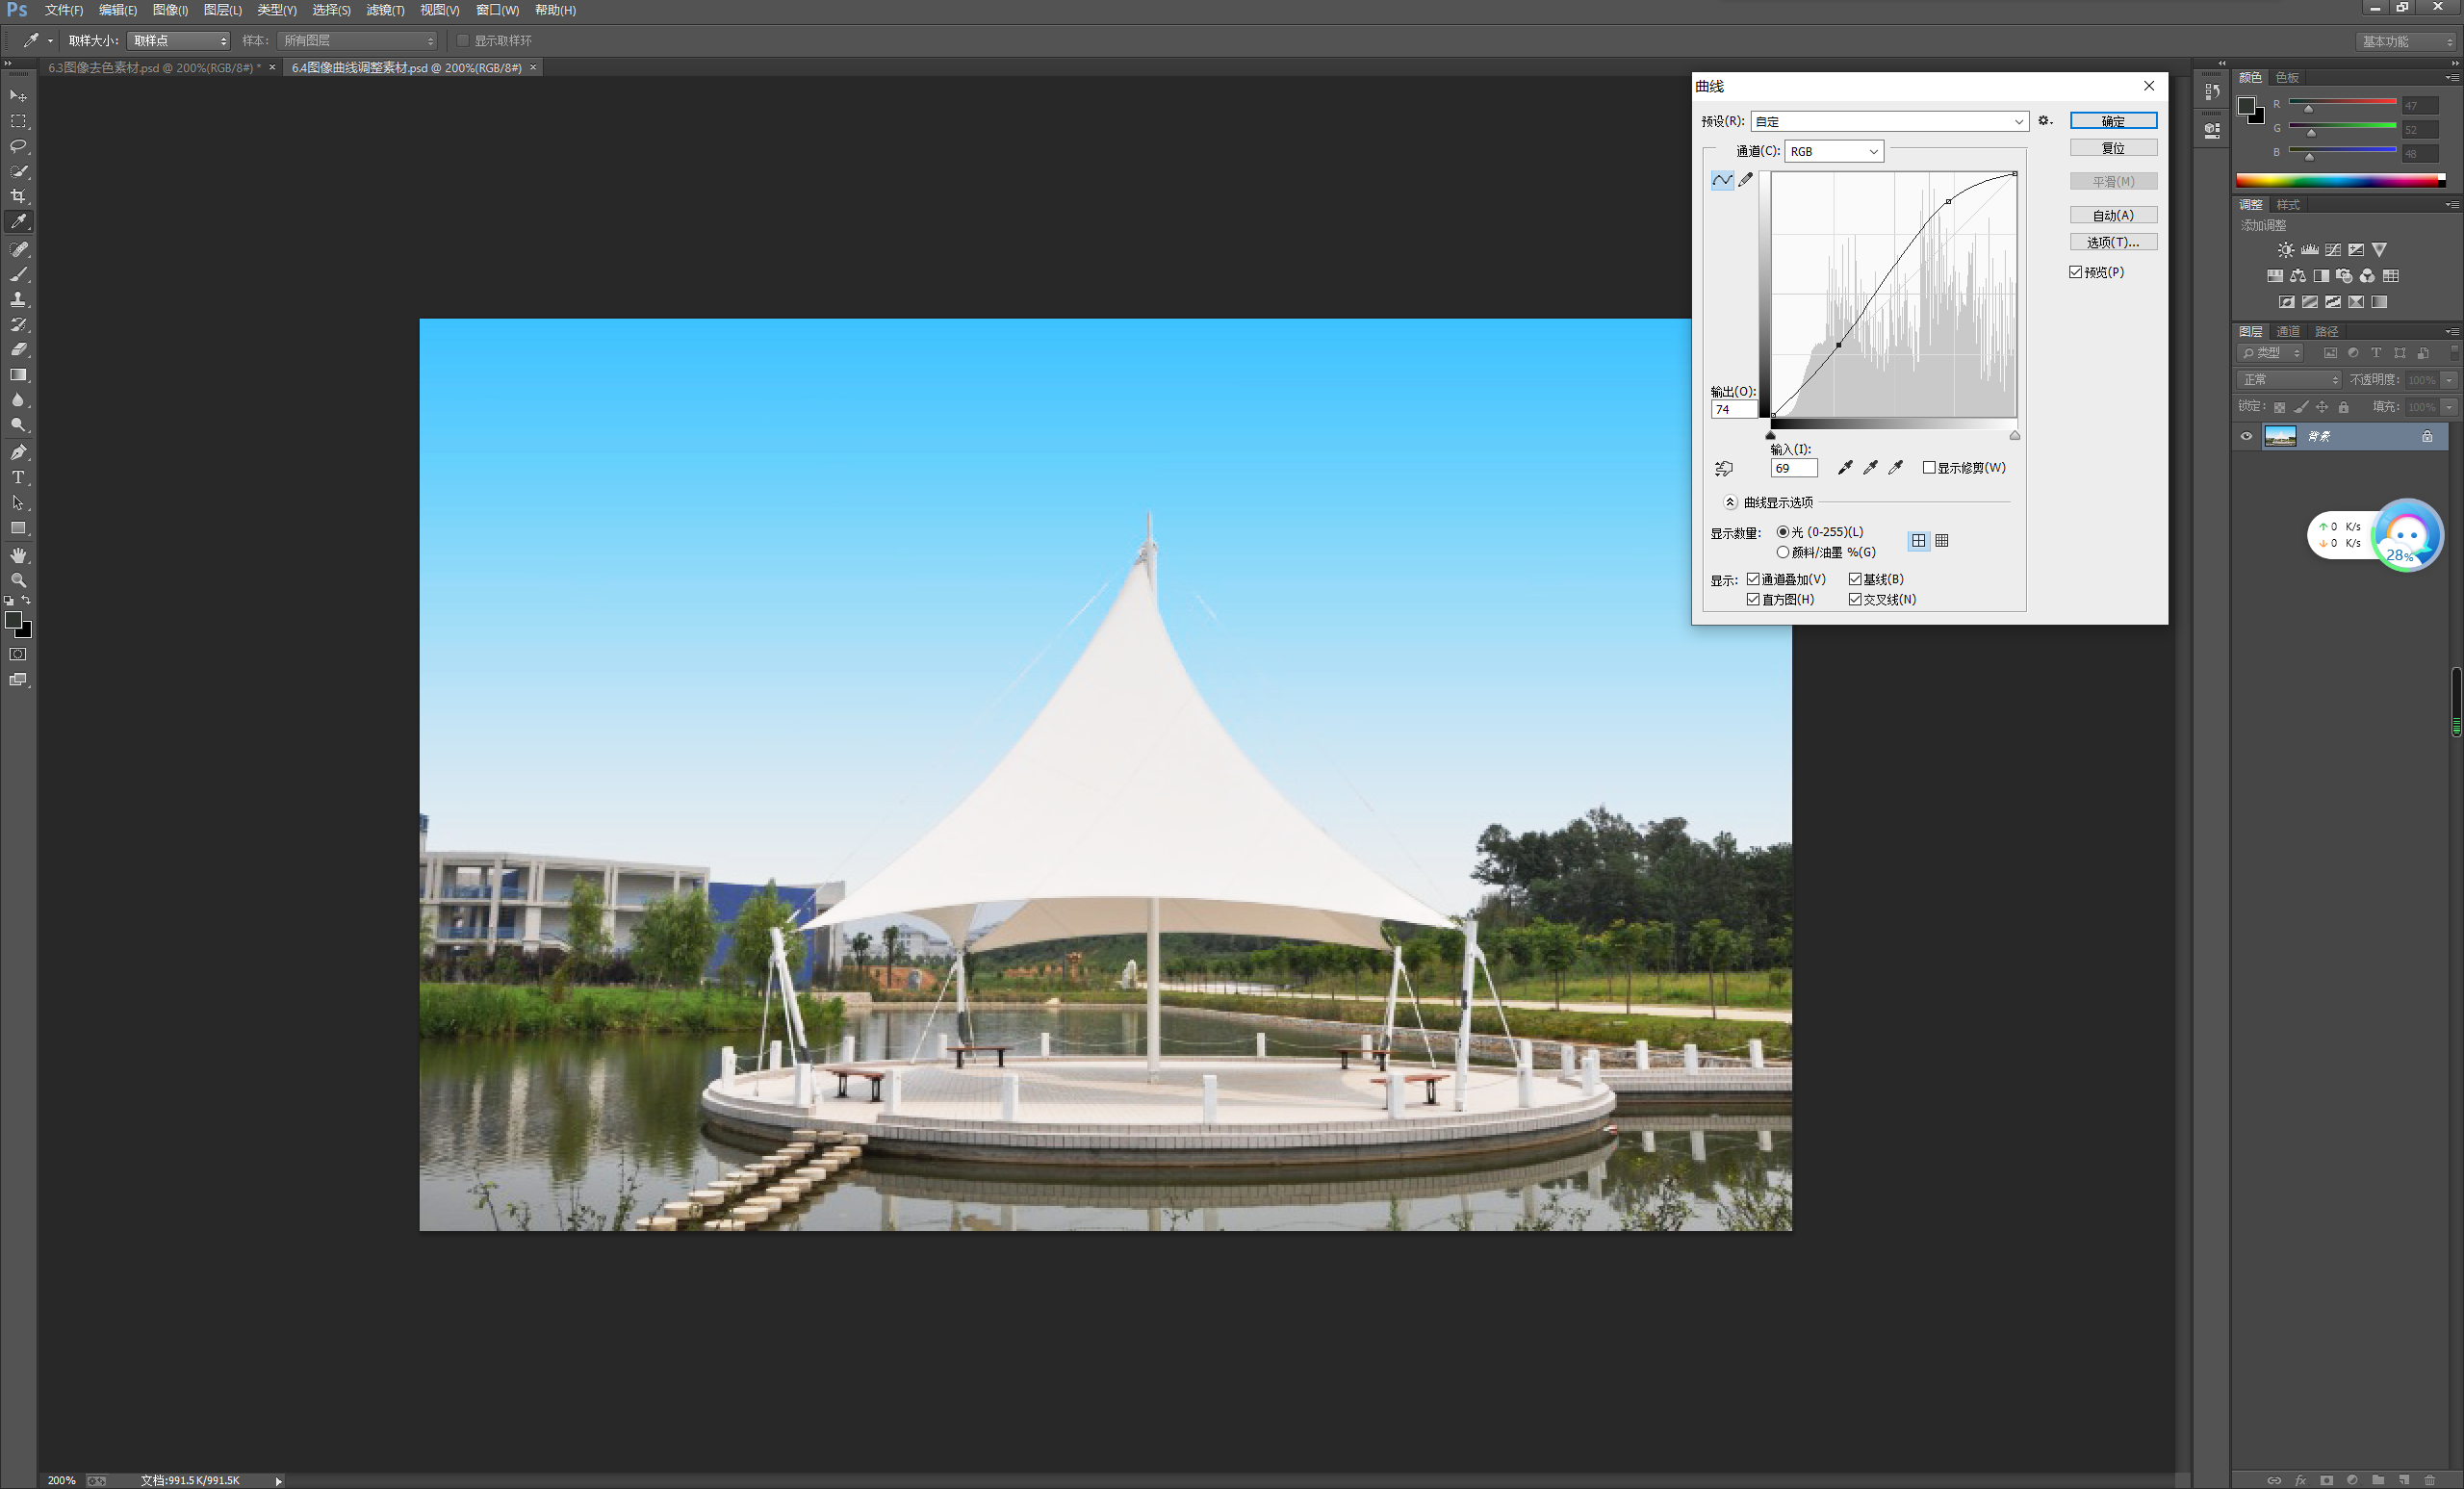
Task: Select the Lasso tool
Action: pyautogui.click(x=18, y=146)
